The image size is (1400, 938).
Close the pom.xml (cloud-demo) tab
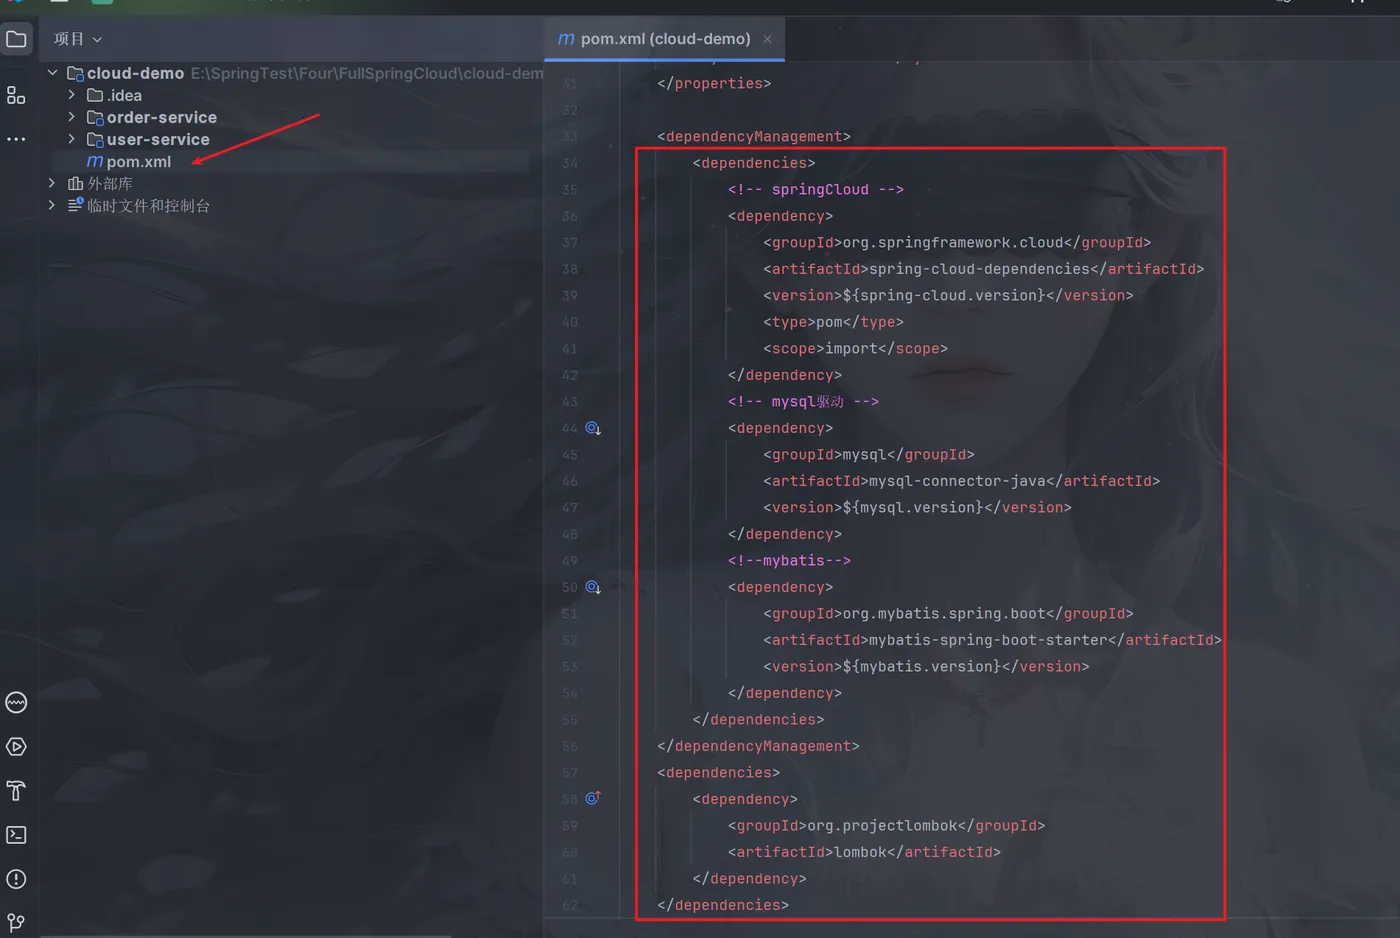768,39
